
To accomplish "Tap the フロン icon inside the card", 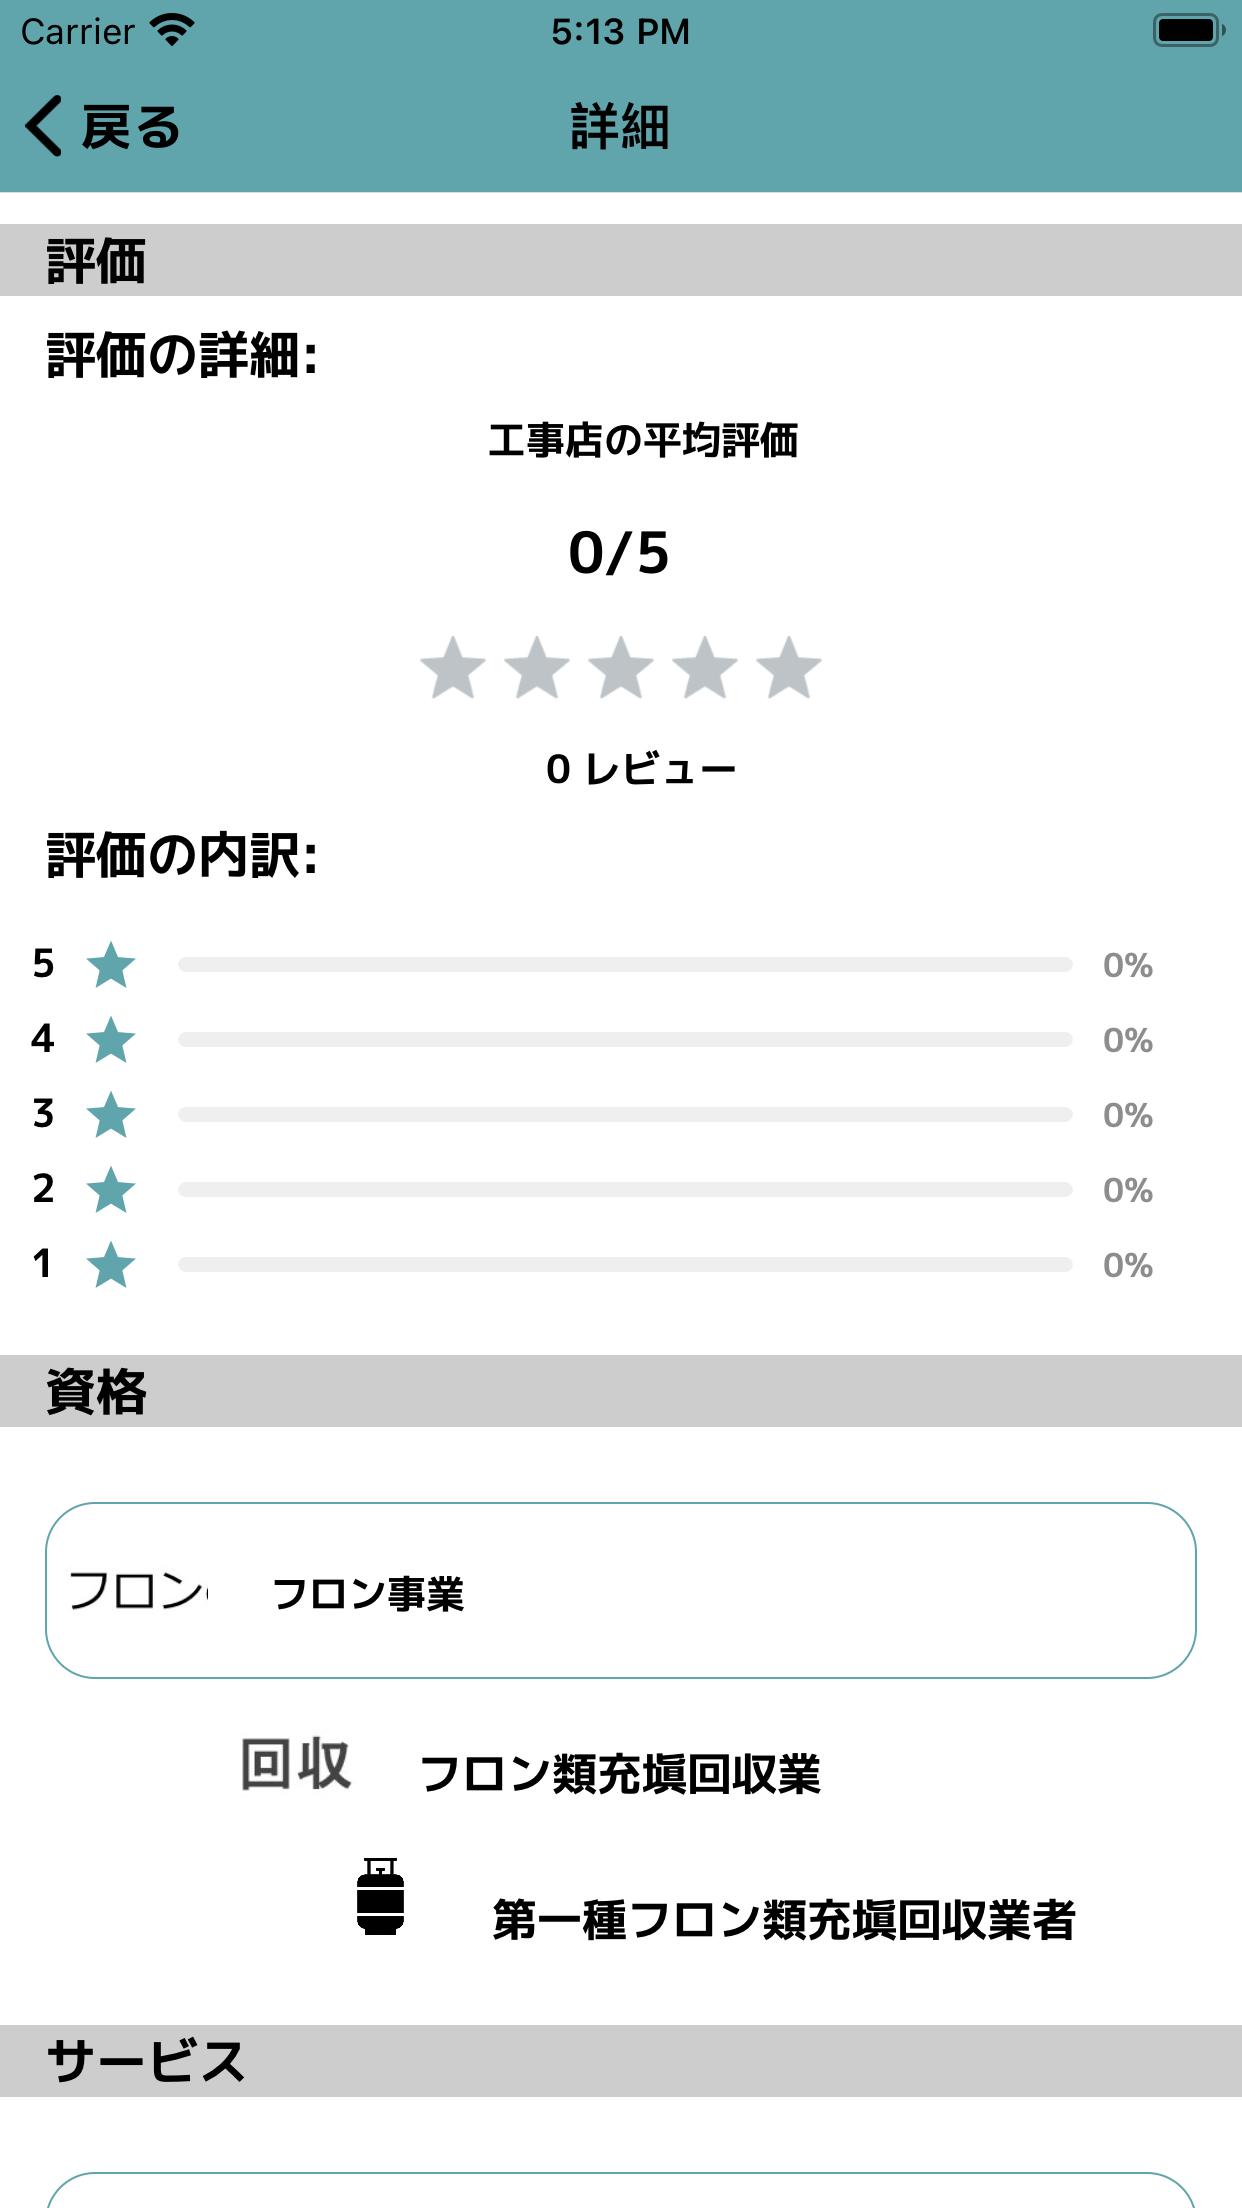I will point(137,1590).
